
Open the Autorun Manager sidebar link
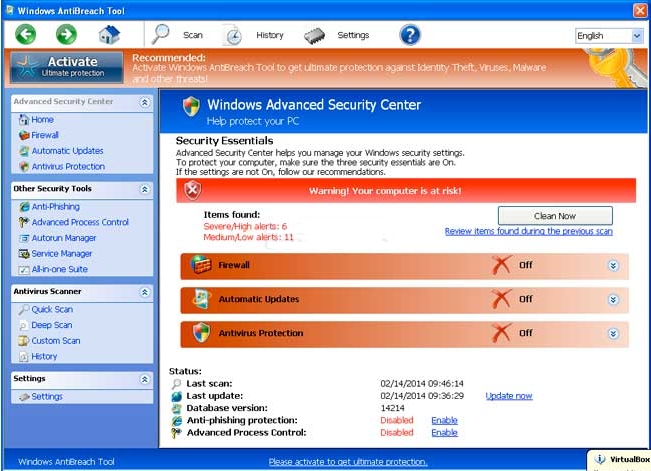tap(64, 238)
